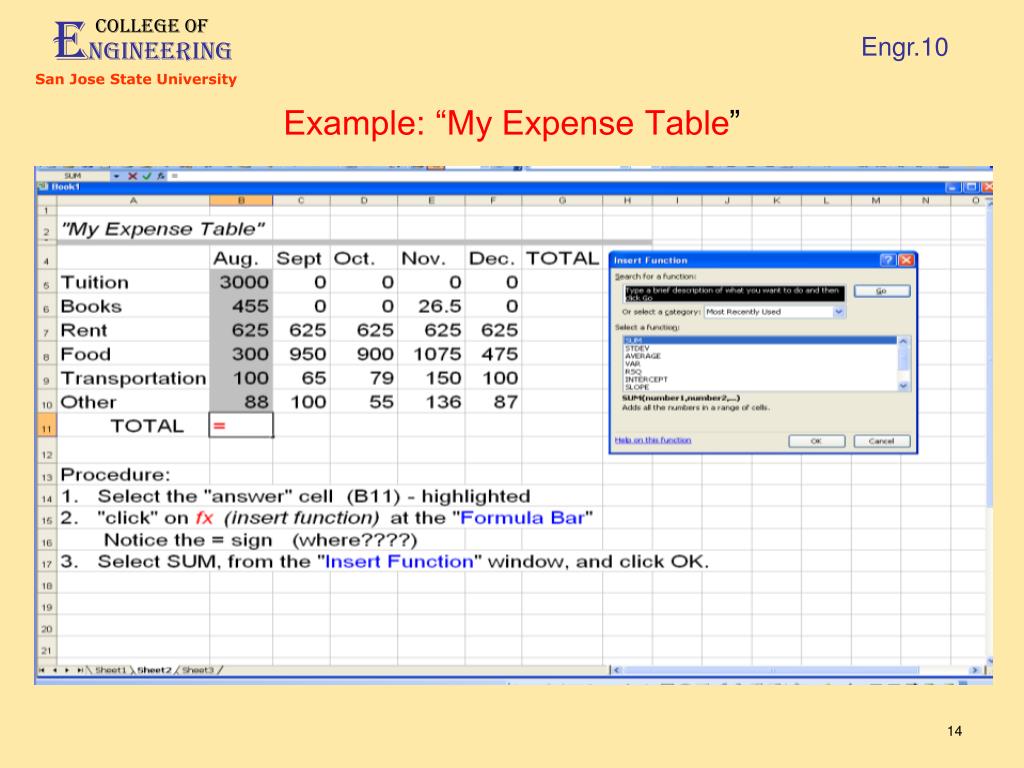The image size is (1024, 768).
Task: Click the active TOTAL cell containing equals sign
Action: pyautogui.click(x=241, y=425)
